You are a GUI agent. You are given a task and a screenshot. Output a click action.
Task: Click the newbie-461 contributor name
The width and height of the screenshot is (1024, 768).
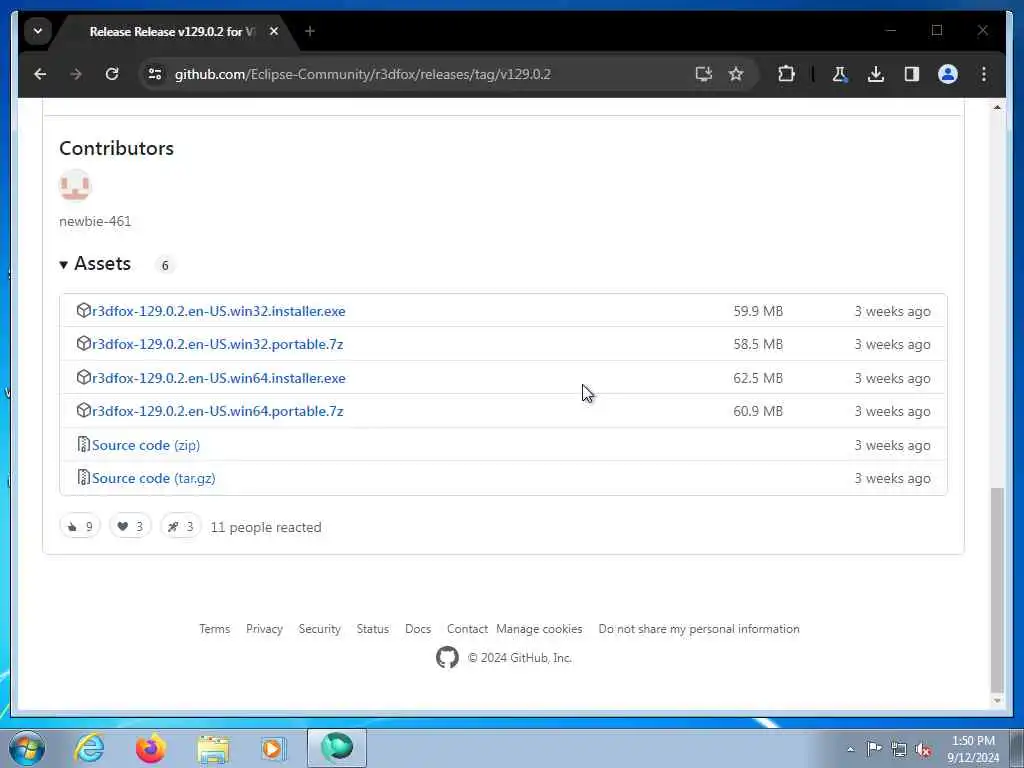95,221
